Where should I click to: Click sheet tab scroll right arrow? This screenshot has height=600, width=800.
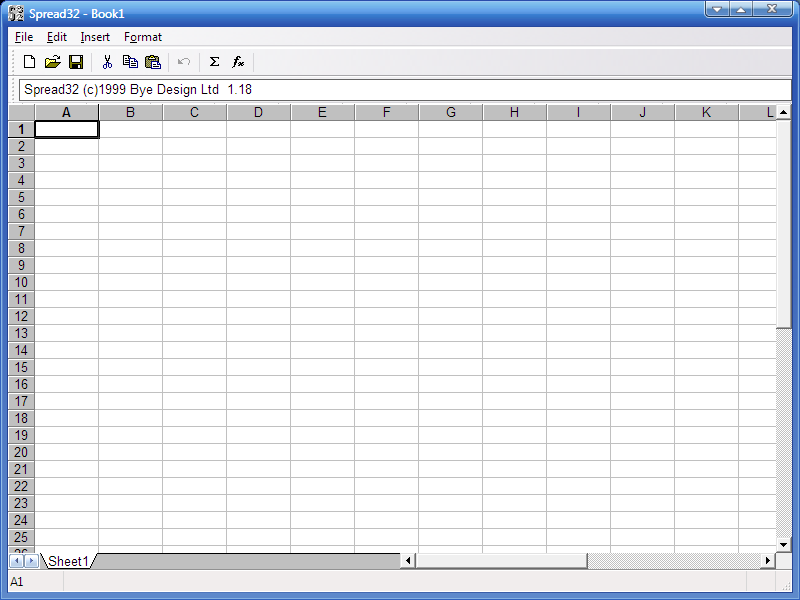pyautogui.click(x=31, y=561)
